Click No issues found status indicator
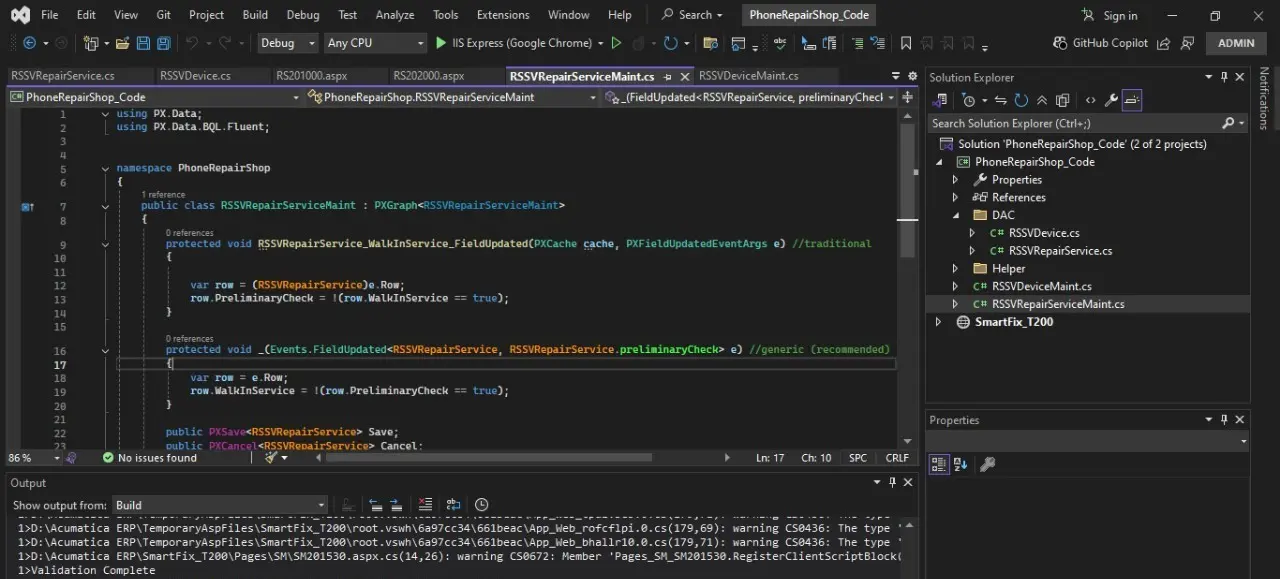The height and width of the screenshot is (579, 1280). 149,458
